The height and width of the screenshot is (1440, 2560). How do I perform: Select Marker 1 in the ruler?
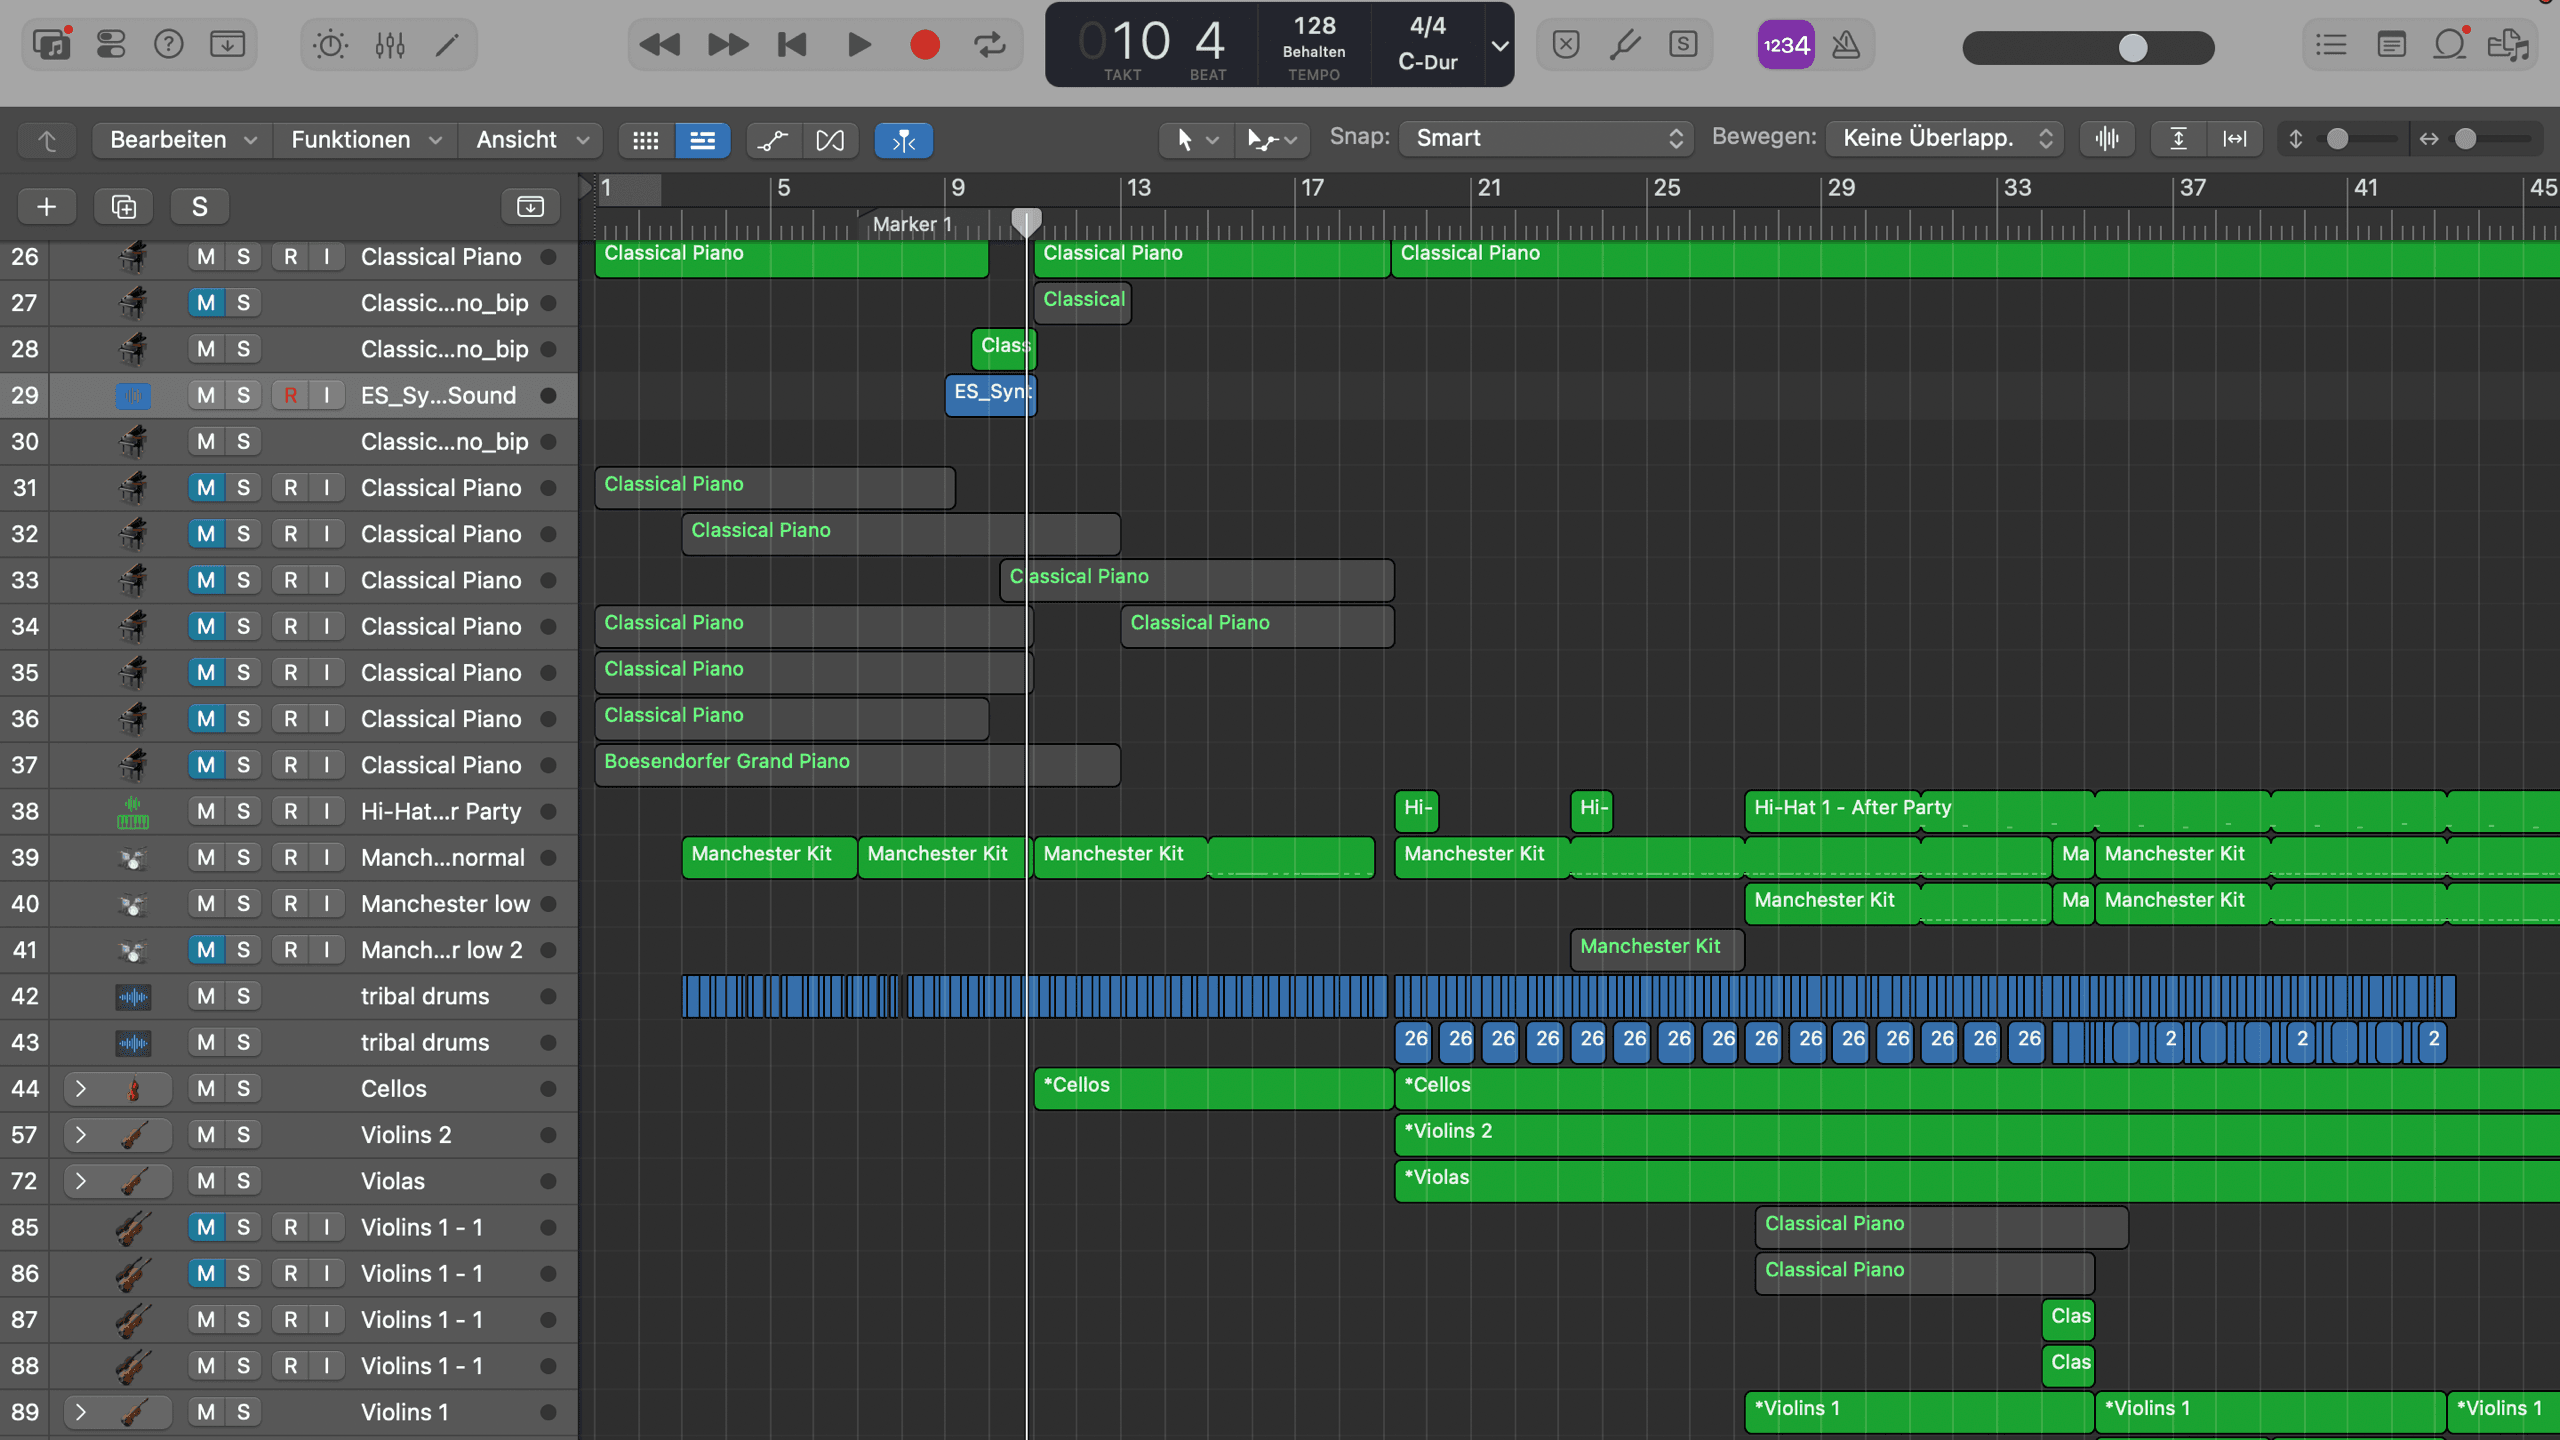(x=912, y=224)
